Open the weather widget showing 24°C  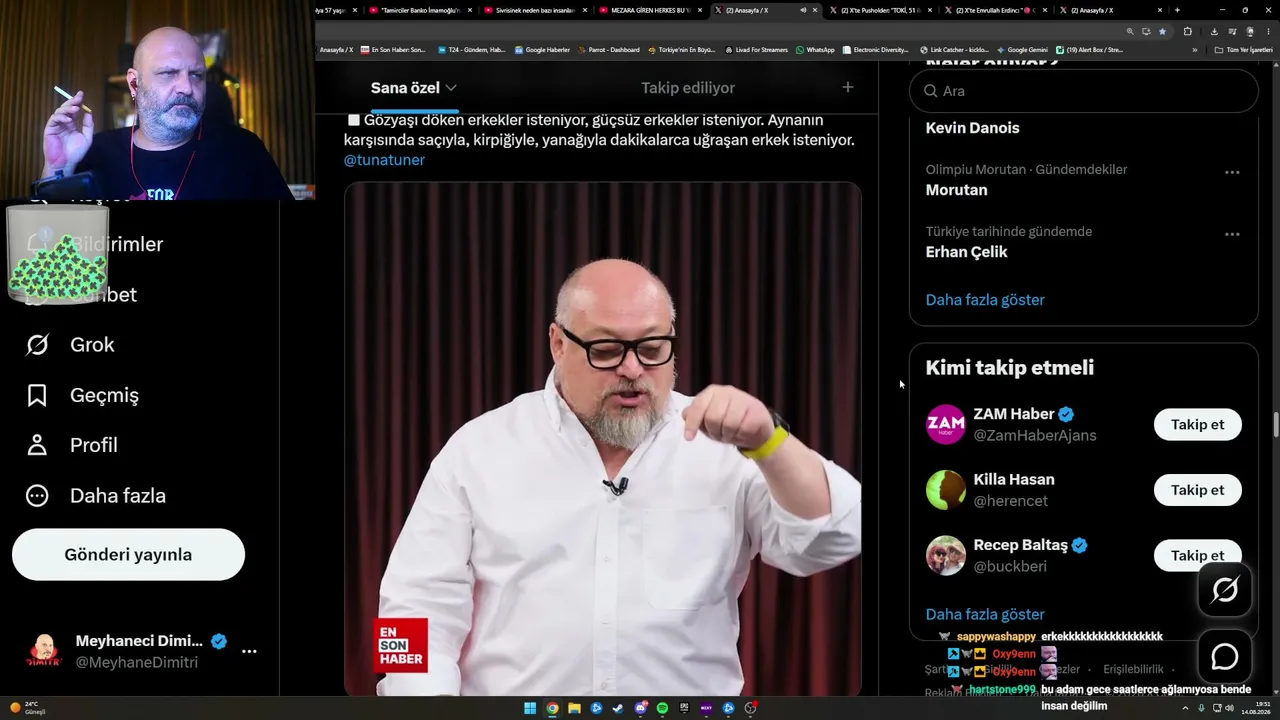[x=27, y=708]
